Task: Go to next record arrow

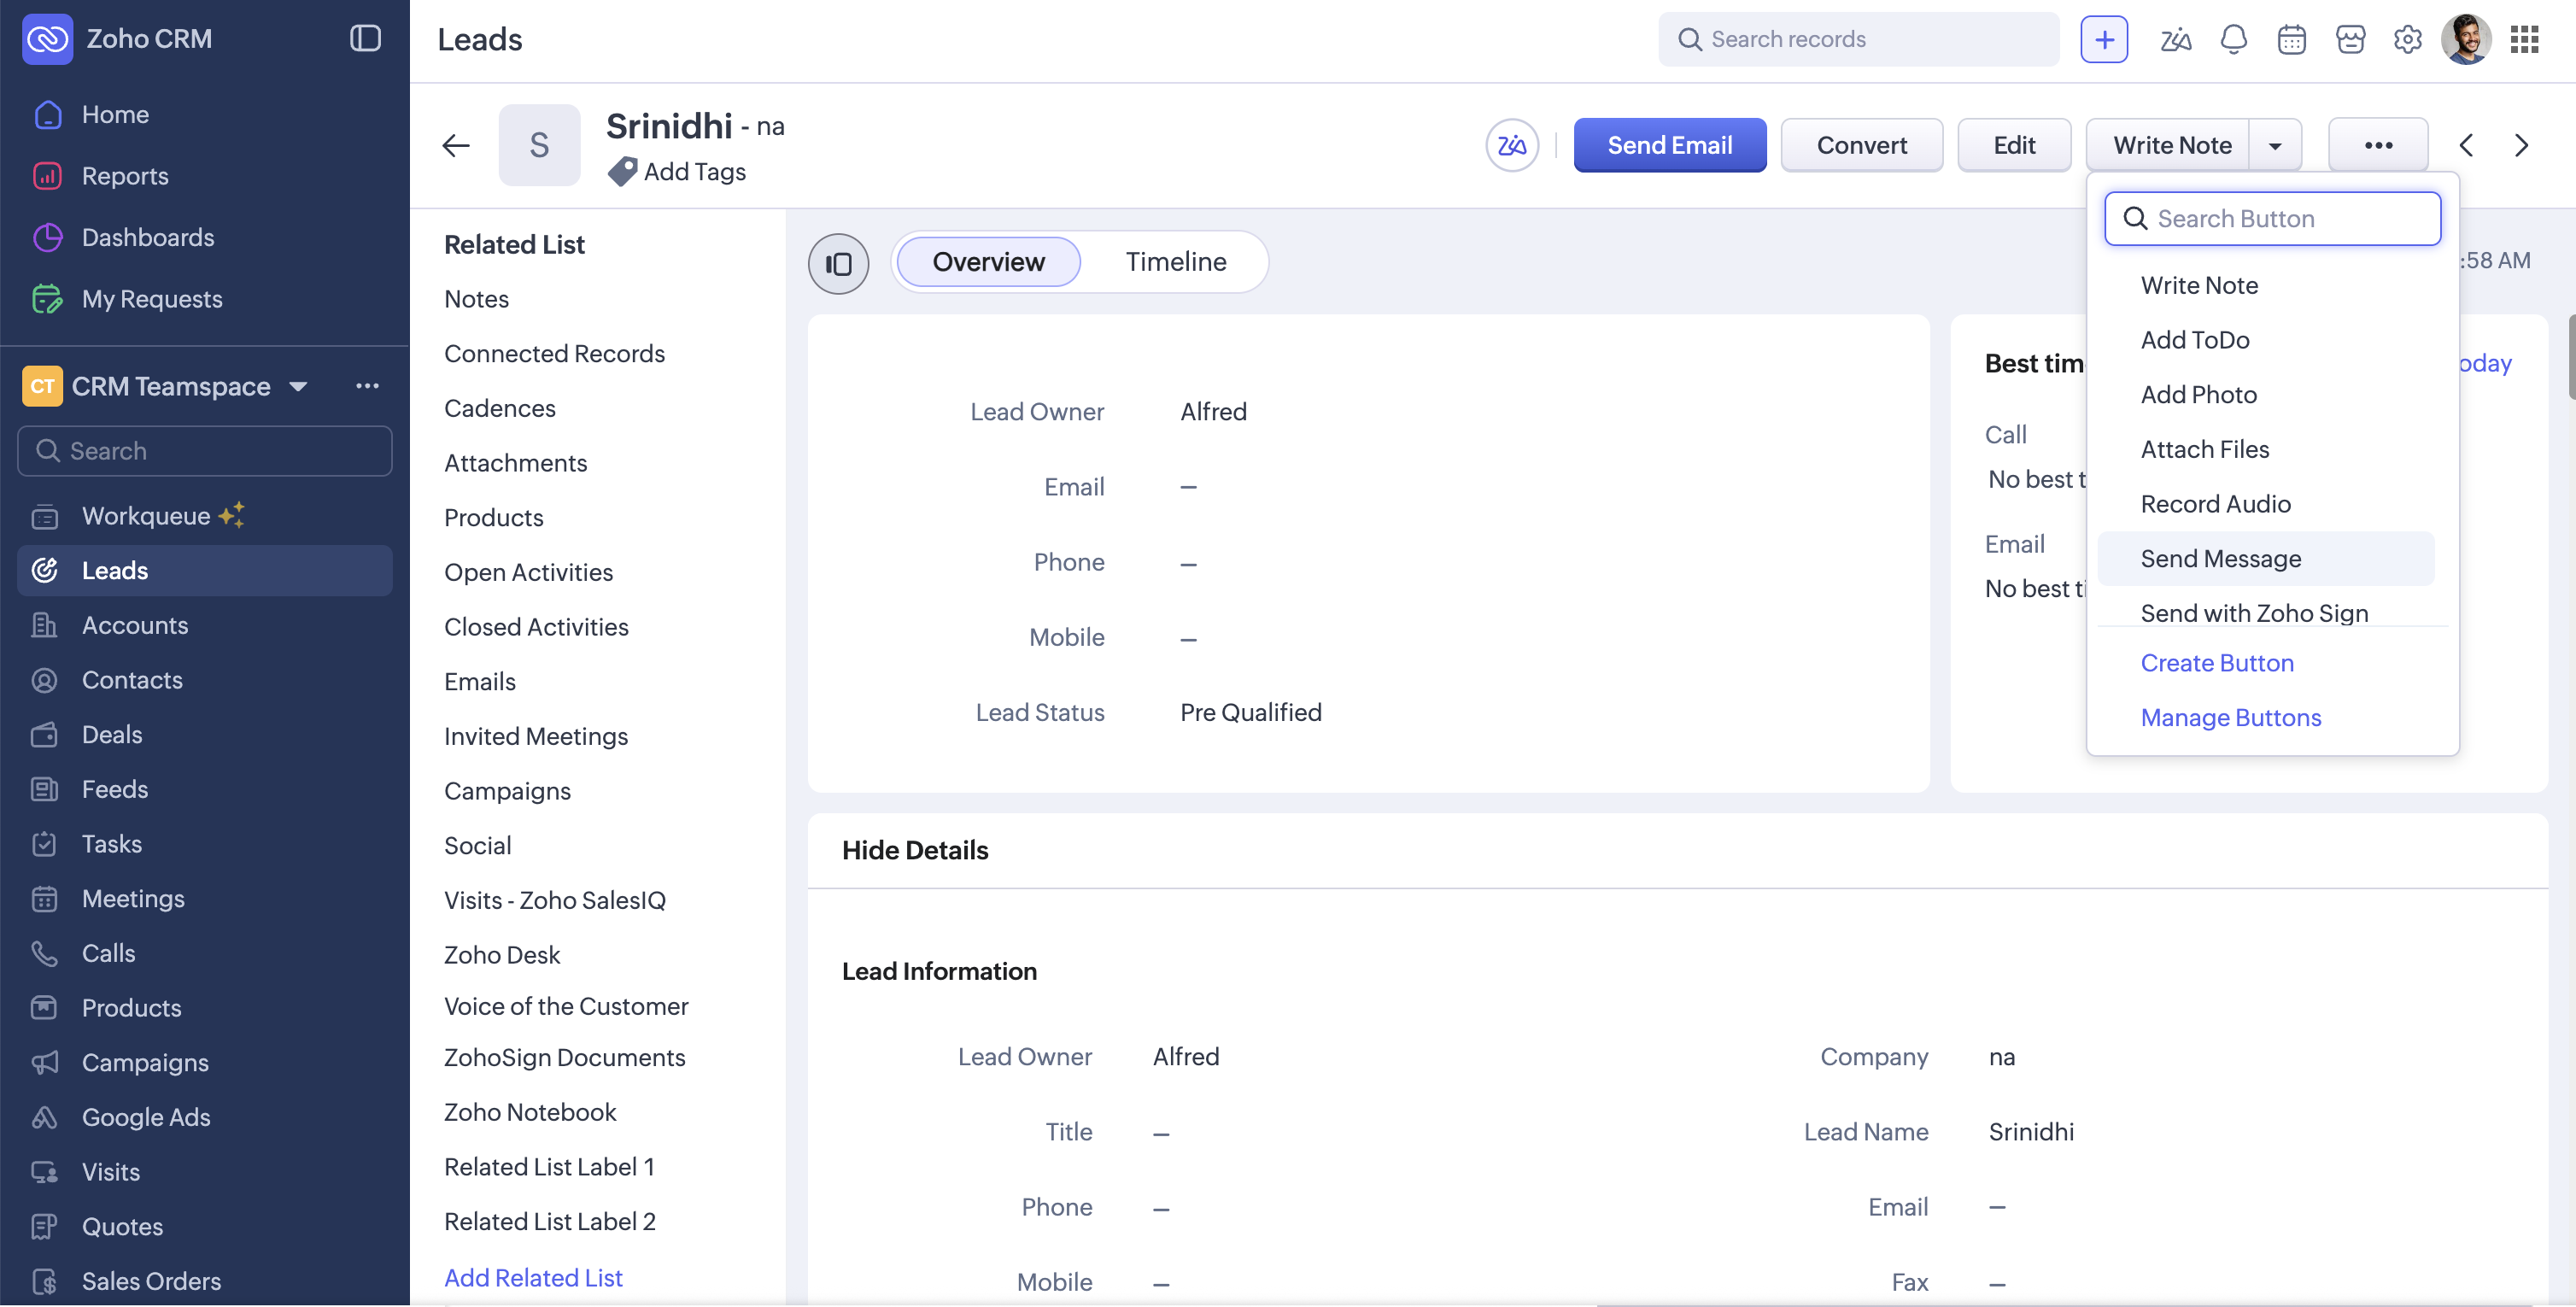Action: coord(2521,145)
